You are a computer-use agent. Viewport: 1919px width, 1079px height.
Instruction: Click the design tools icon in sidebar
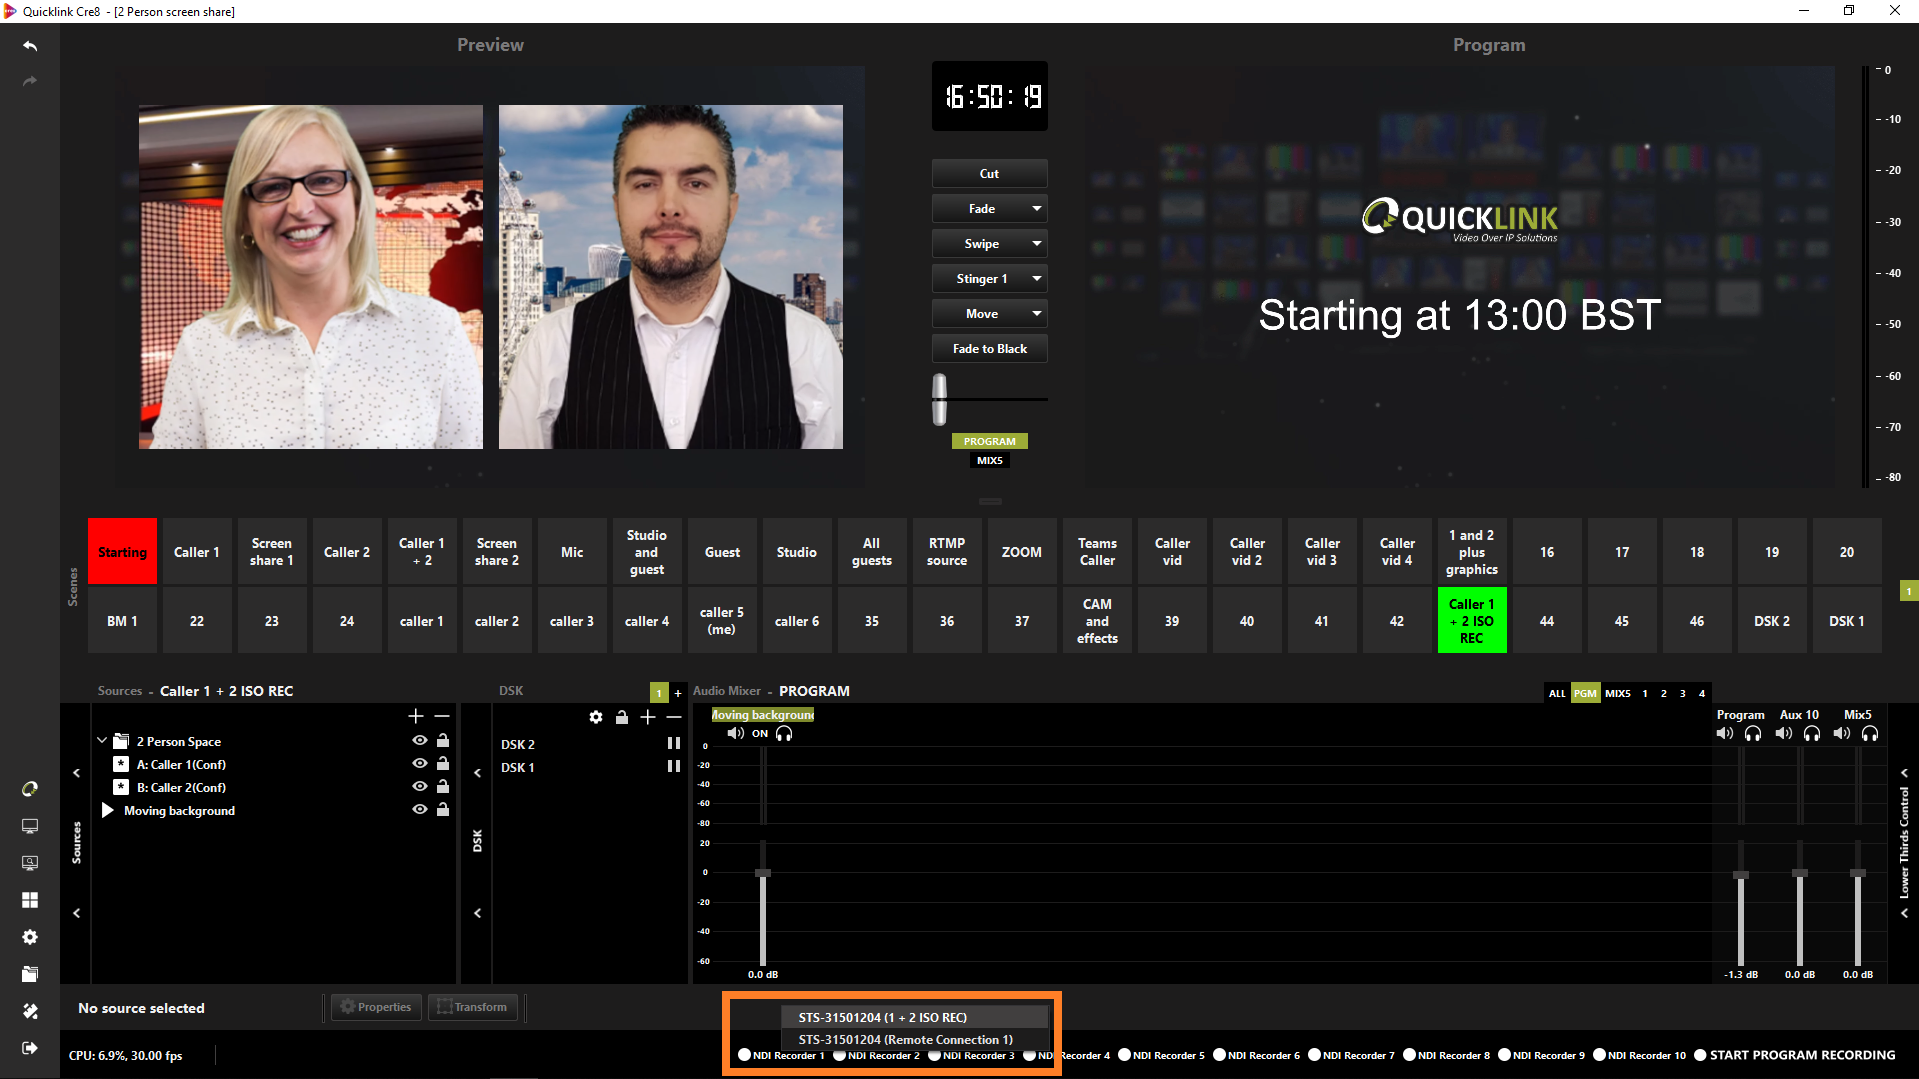30,1011
